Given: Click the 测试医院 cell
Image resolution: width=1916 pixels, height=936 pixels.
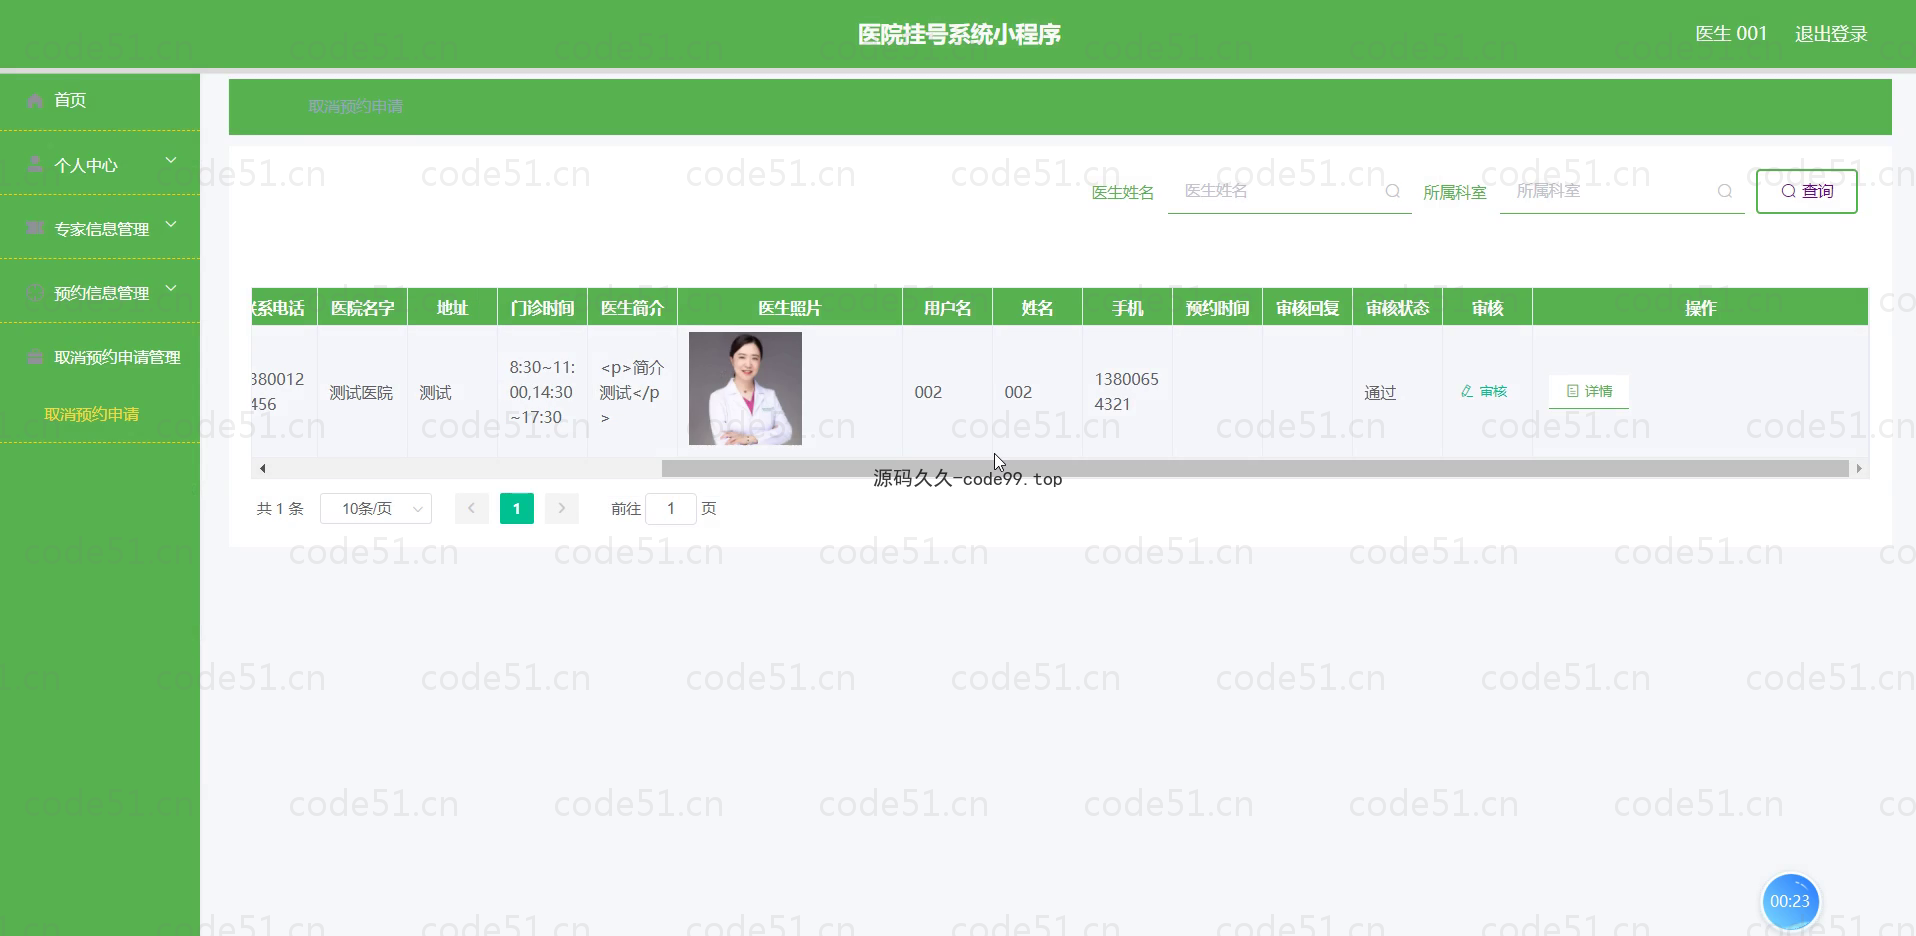Looking at the screenshot, I should (361, 393).
